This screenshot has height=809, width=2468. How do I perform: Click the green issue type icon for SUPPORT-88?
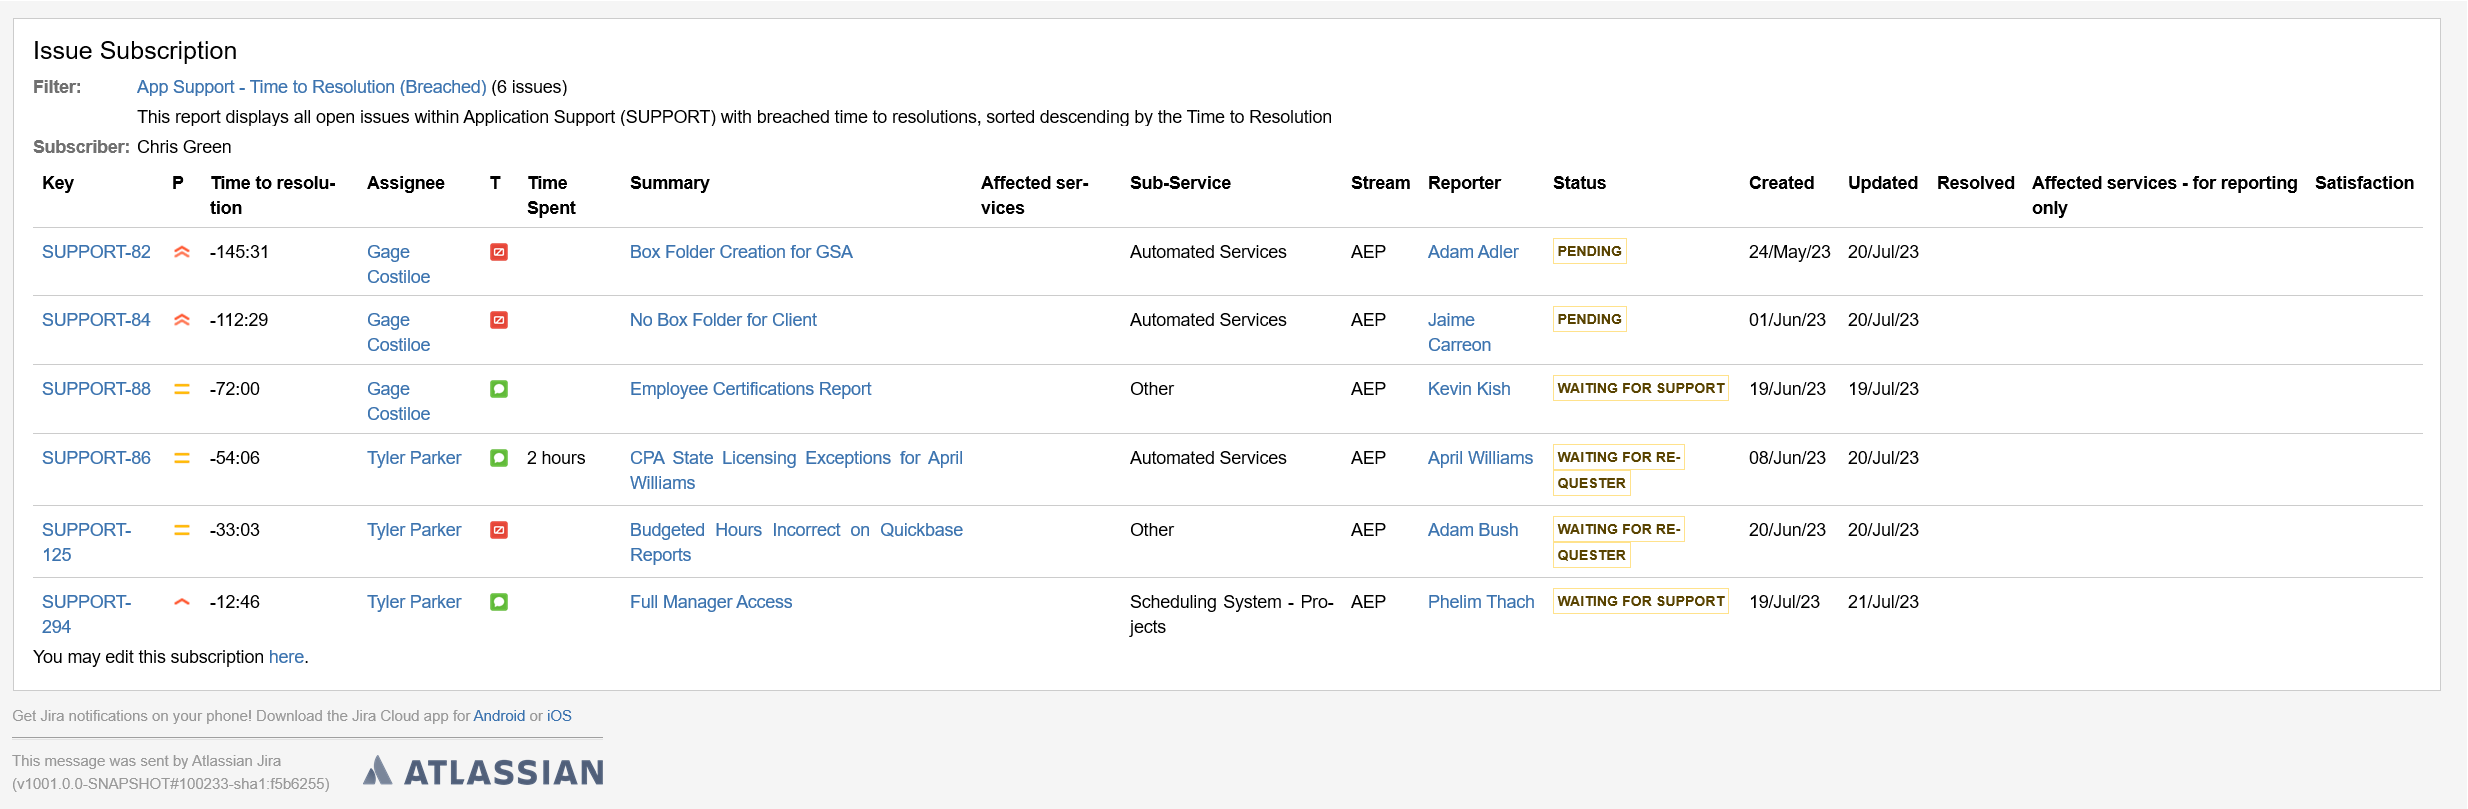click(x=499, y=389)
